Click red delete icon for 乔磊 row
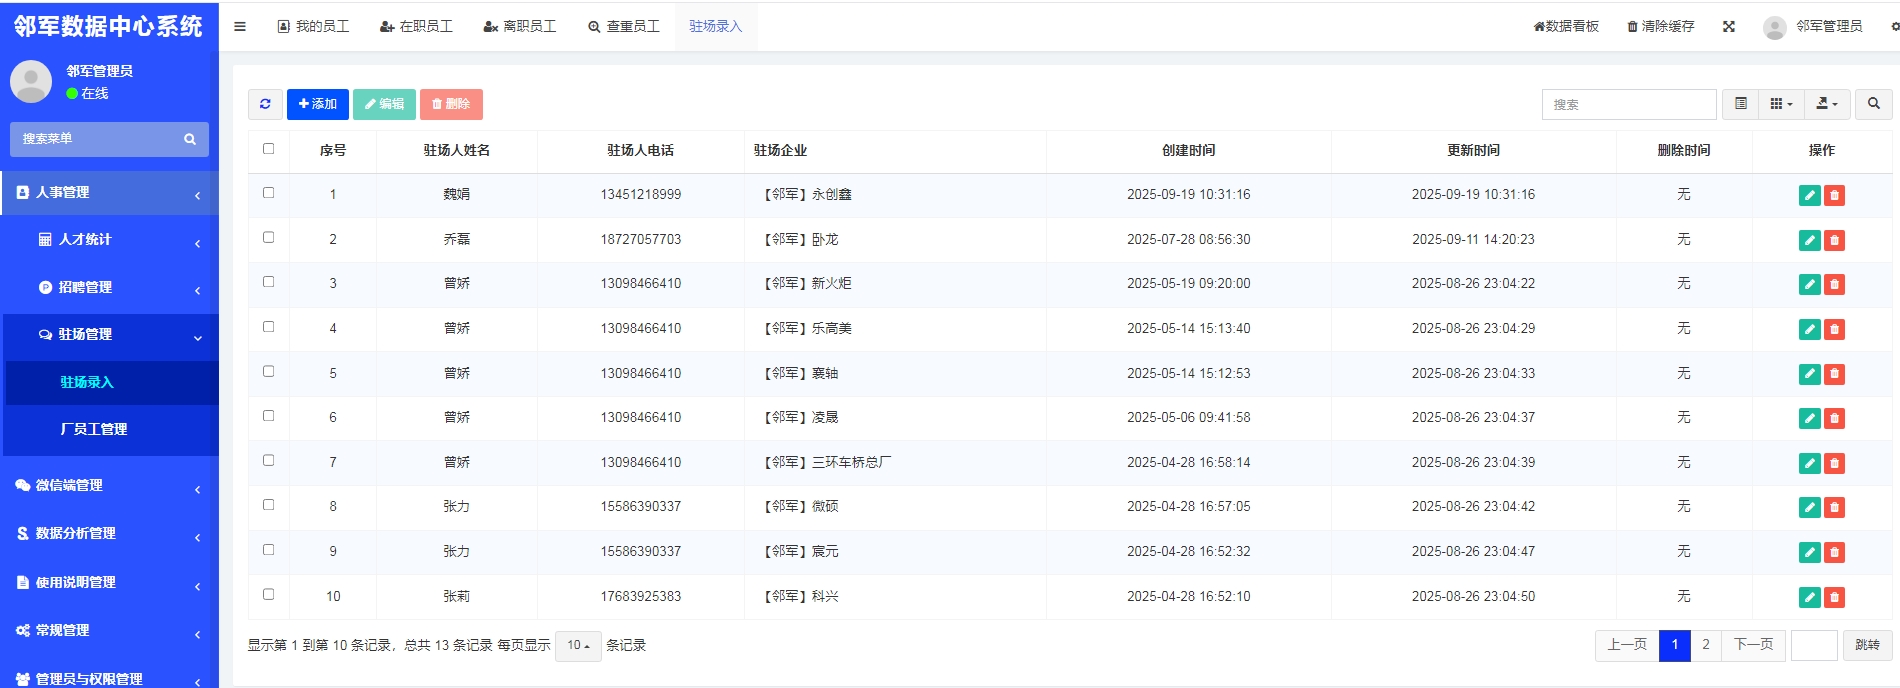 coord(1834,240)
